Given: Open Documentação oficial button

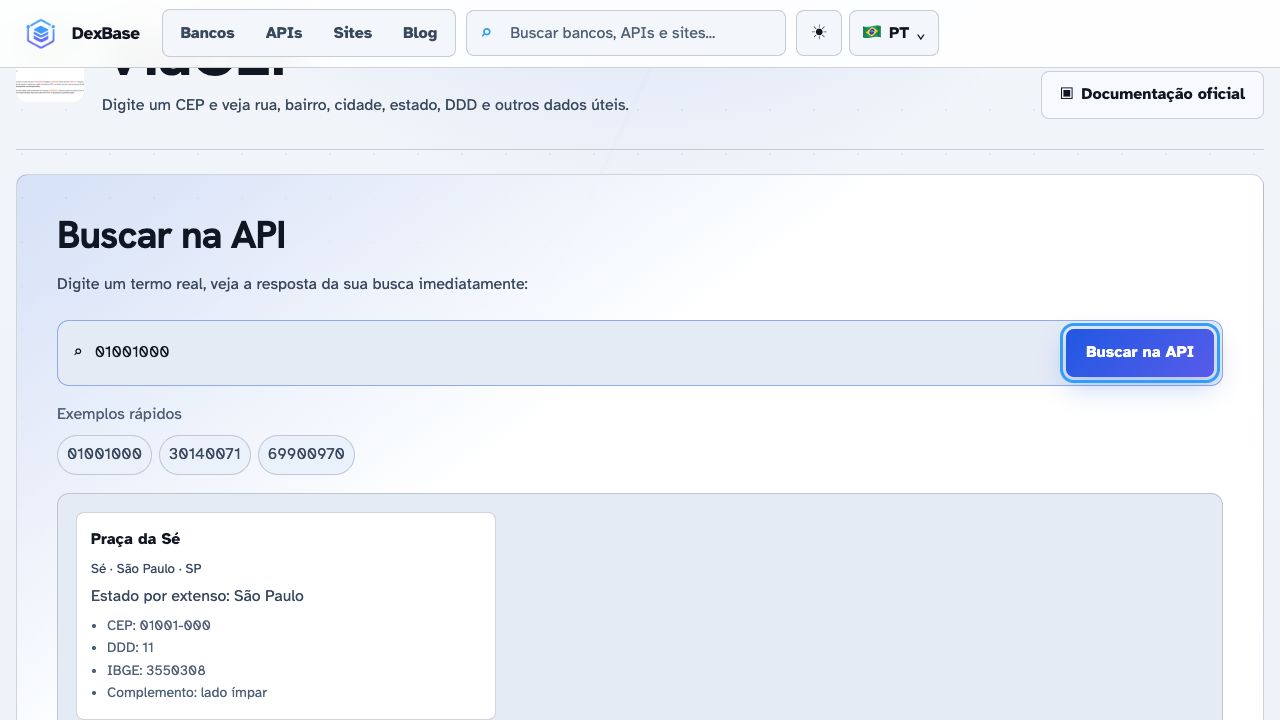Looking at the screenshot, I should [x=1152, y=94].
